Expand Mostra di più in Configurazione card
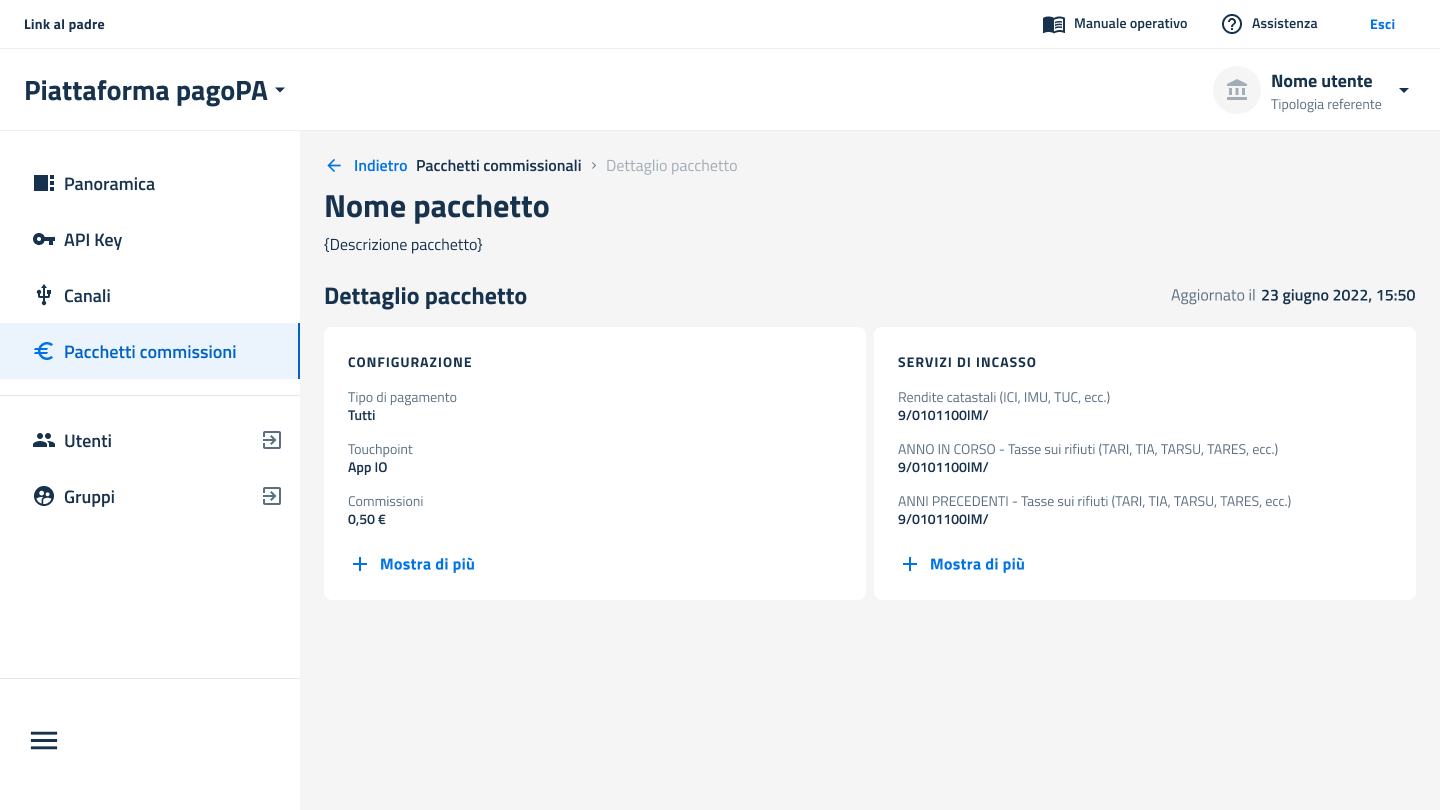This screenshot has height=810, width=1440. pos(414,564)
